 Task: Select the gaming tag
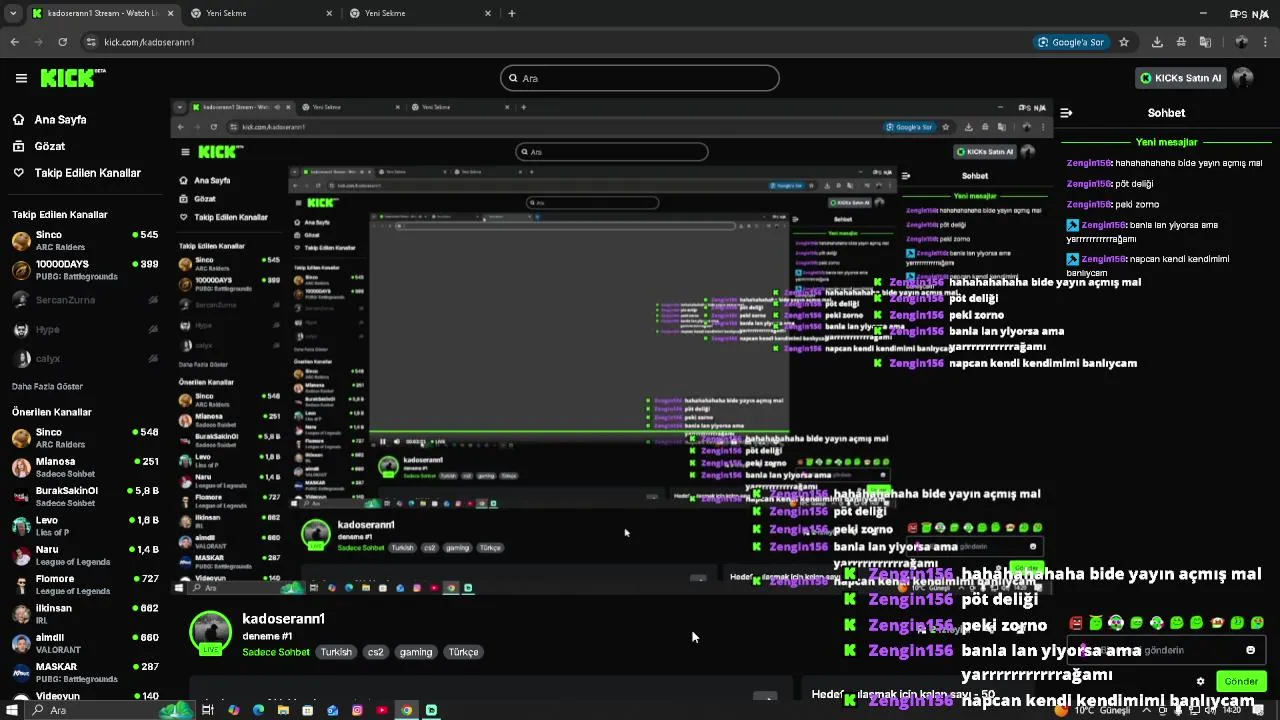tap(416, 652)
